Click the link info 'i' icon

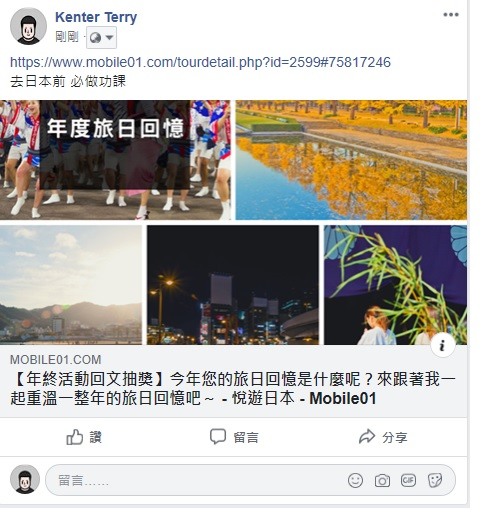[x=443, y=345]
